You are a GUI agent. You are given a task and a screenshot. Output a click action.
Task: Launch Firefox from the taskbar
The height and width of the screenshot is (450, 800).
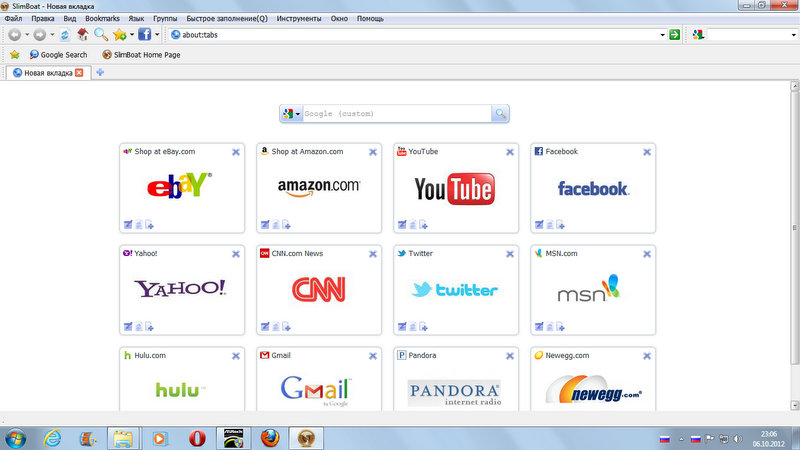point(270,438)
